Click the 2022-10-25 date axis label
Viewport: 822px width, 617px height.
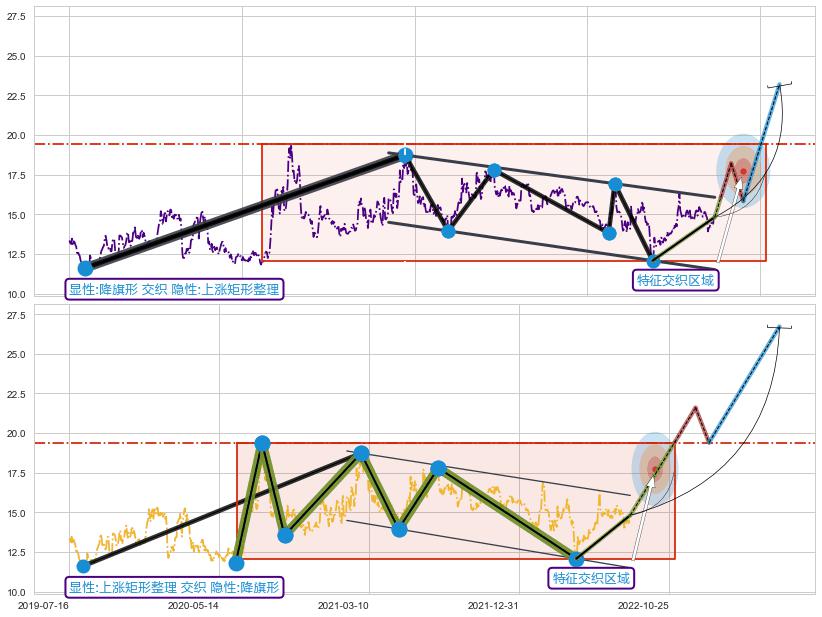click(x=643, y=605)
